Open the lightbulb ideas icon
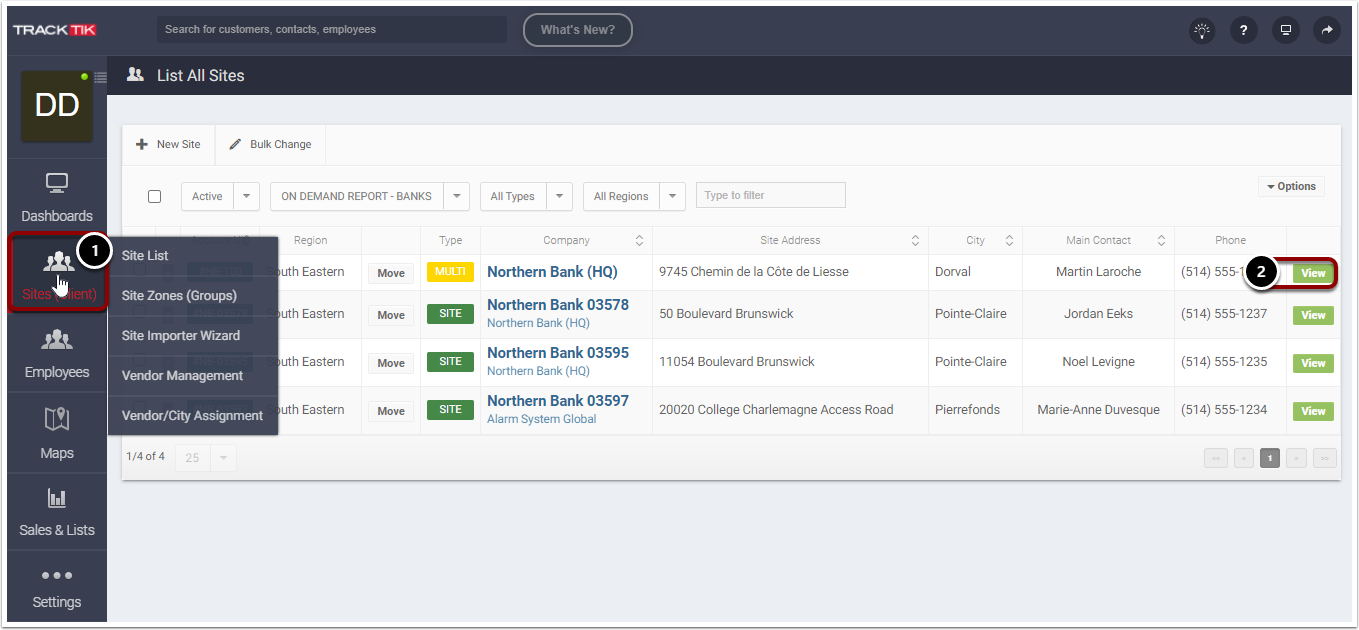This screenshot has width=1359, height=630. 1202,30
